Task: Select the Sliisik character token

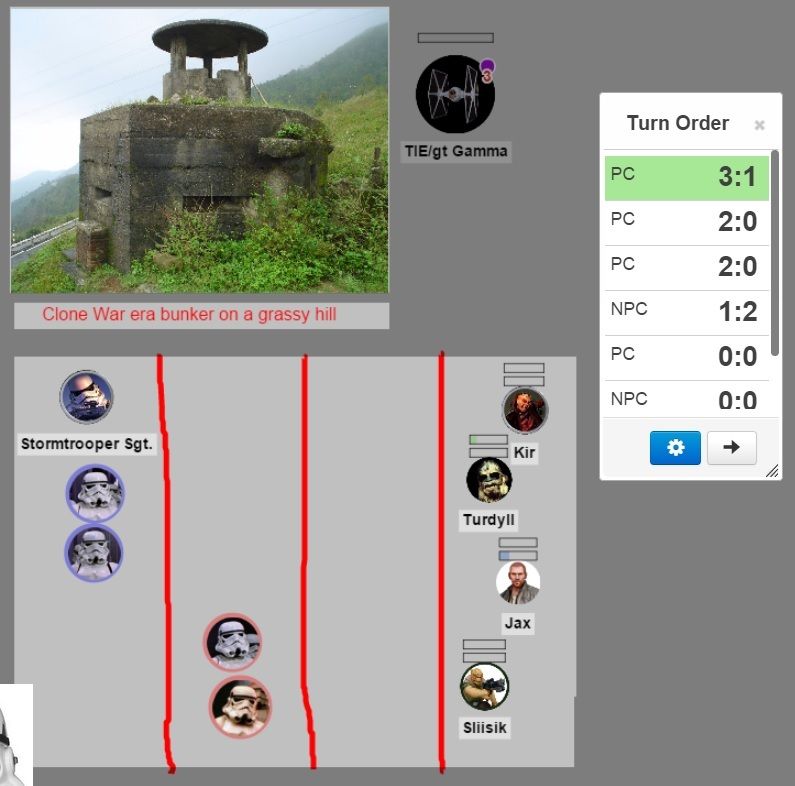Action: click(x=485, y=687)
